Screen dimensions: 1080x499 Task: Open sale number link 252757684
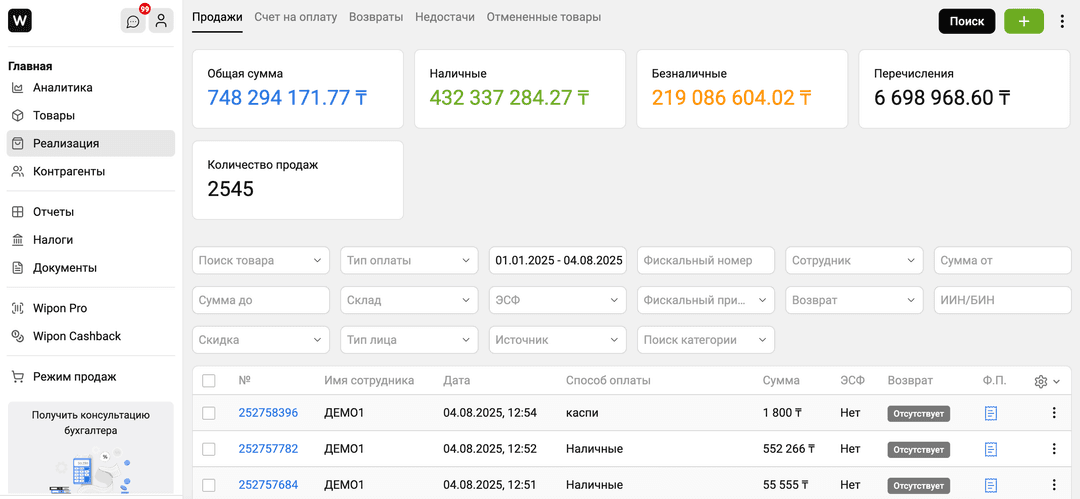[x=268, y=485]
